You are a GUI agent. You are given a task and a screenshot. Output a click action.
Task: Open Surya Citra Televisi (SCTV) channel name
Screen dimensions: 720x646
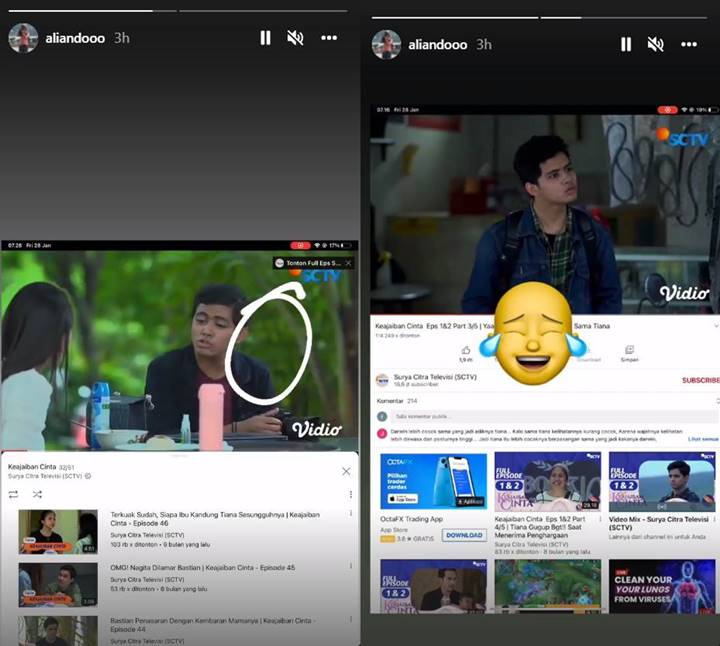pos(435,377)
